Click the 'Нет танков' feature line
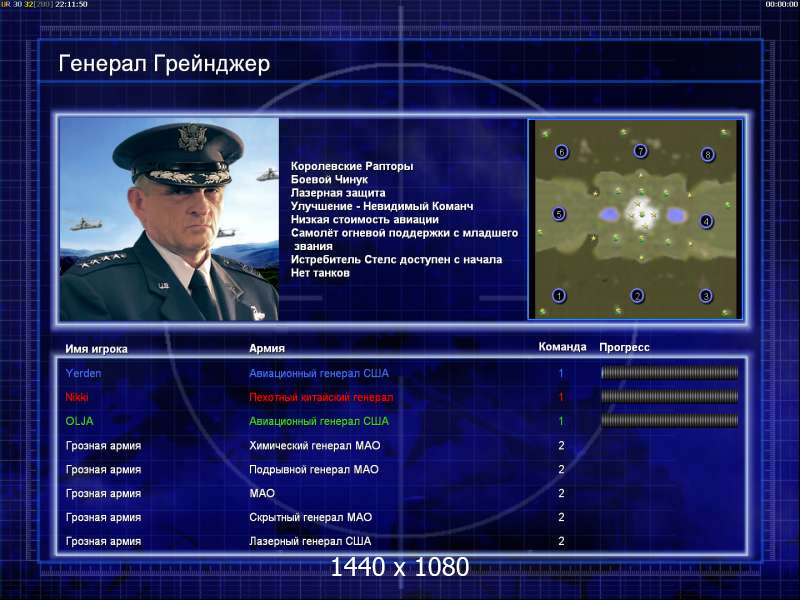Viewport: 800px width, 600px height. click(x=320, y=273)
